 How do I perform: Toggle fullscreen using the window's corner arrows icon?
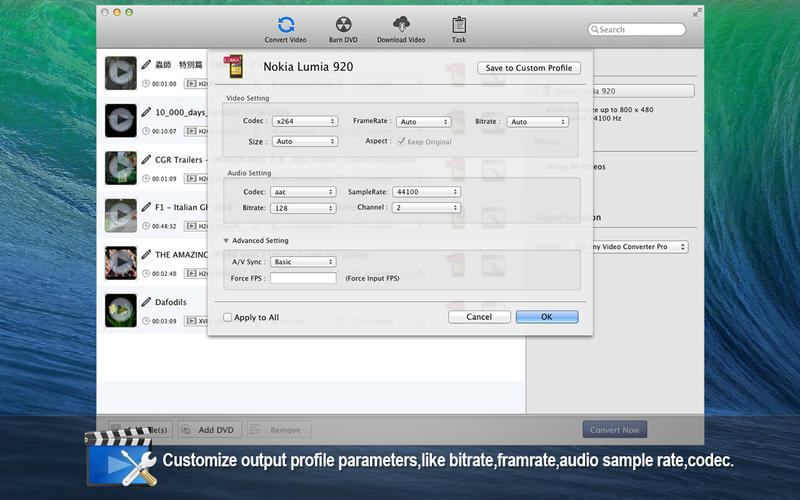[697, 12]
